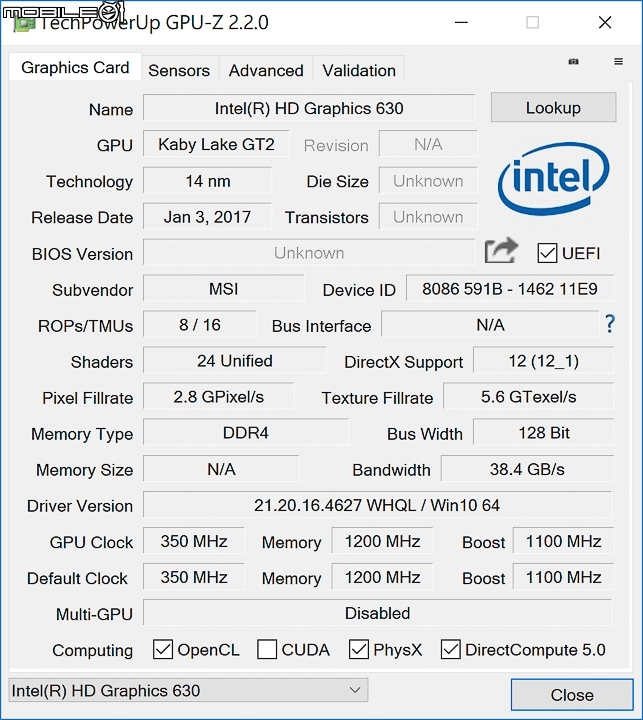
Task: Click the GPU Clock 350 MHz value
Action: (x=194, y=540)
